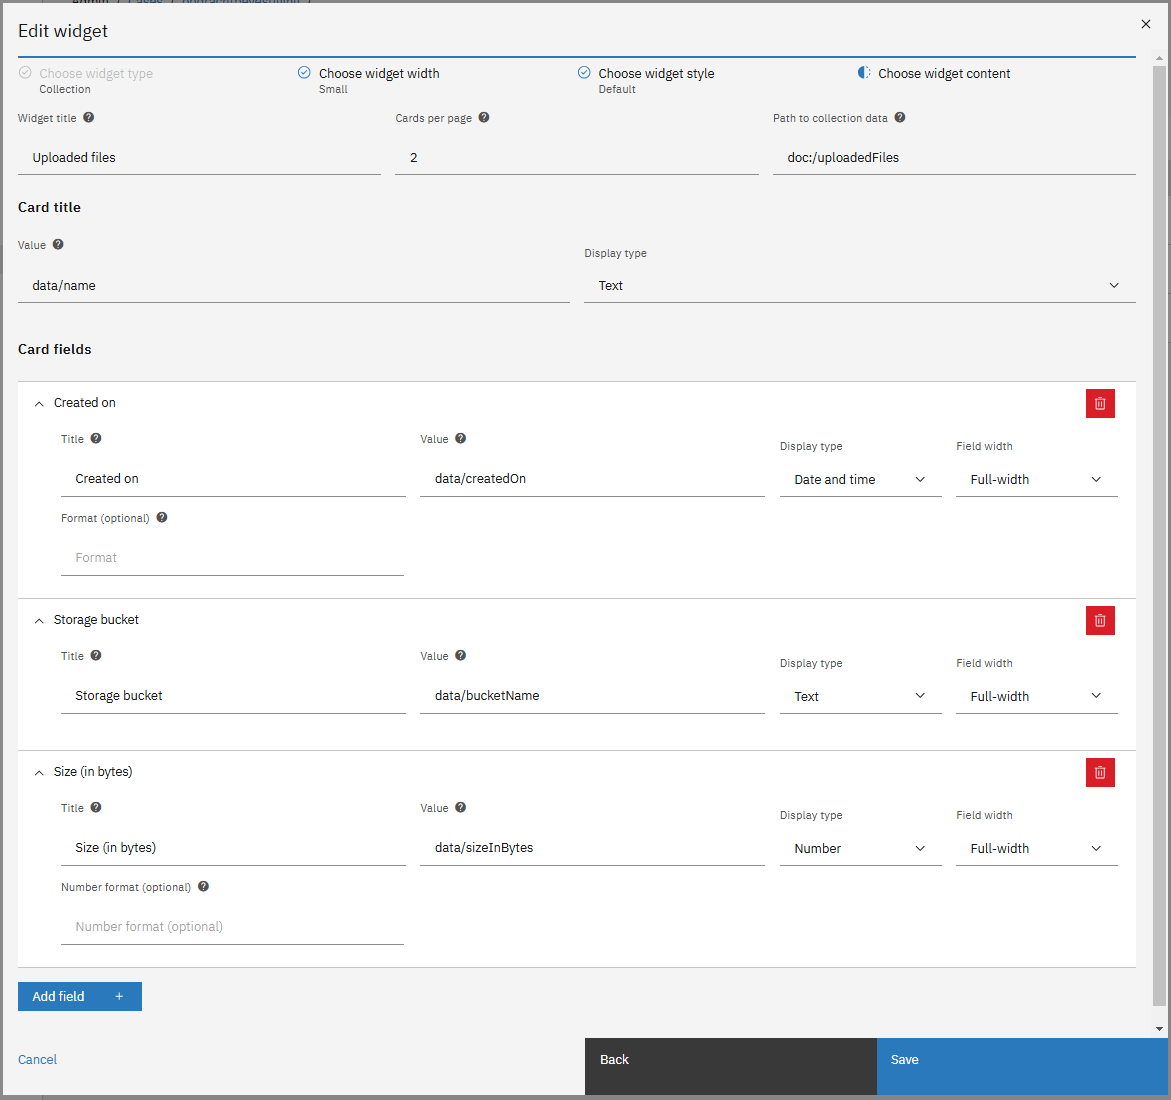1171x1100 pixels.
Task: Open Field width dropdown for Storage bucket
Action: coord(1036,697)
